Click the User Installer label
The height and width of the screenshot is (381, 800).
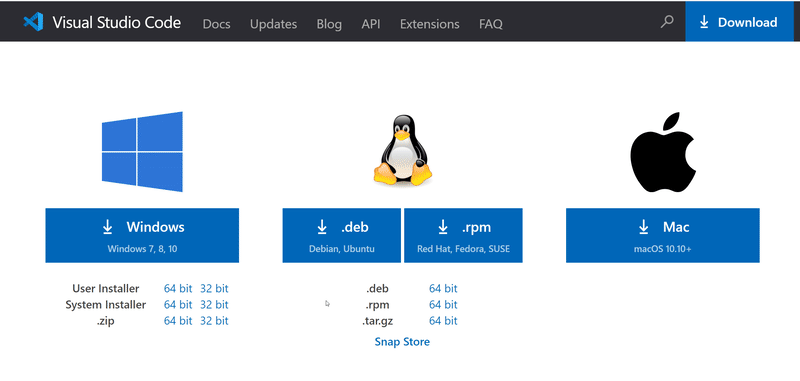coord(106,289)
